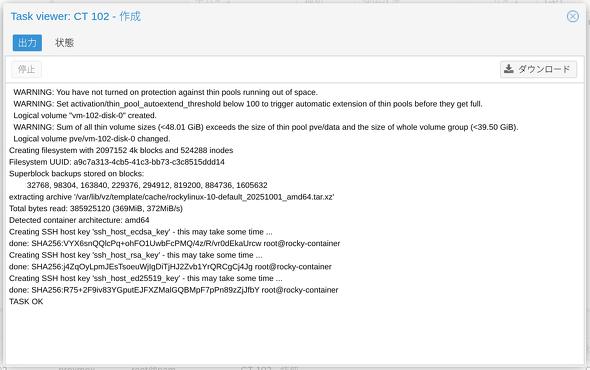Select the TASK OK log line
The width and height of the screenshot is (590, 370).
click(26, 301)
